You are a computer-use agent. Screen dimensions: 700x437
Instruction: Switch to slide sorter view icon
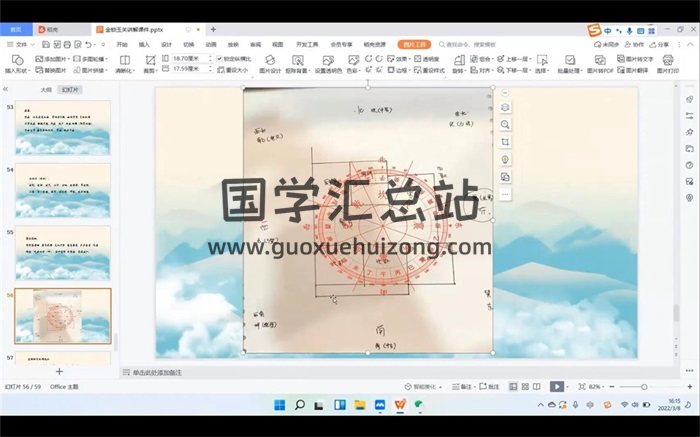click(525, 387)
